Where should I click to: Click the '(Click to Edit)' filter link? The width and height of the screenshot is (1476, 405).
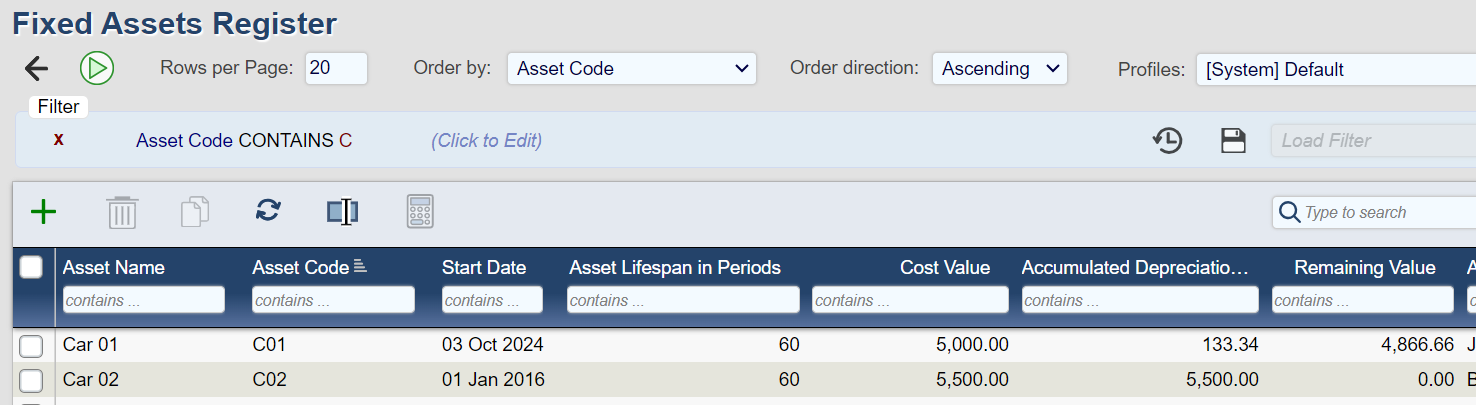click(x=486, y=141)
